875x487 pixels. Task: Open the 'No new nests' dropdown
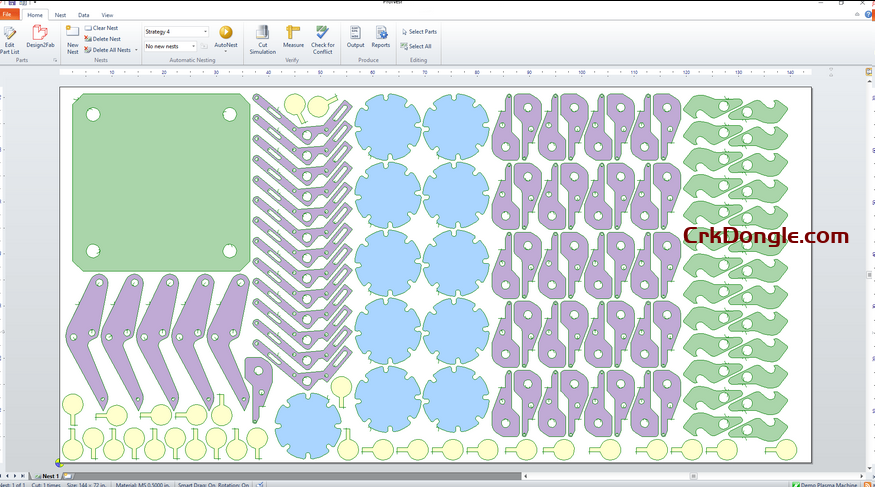(x=193, y=46)
